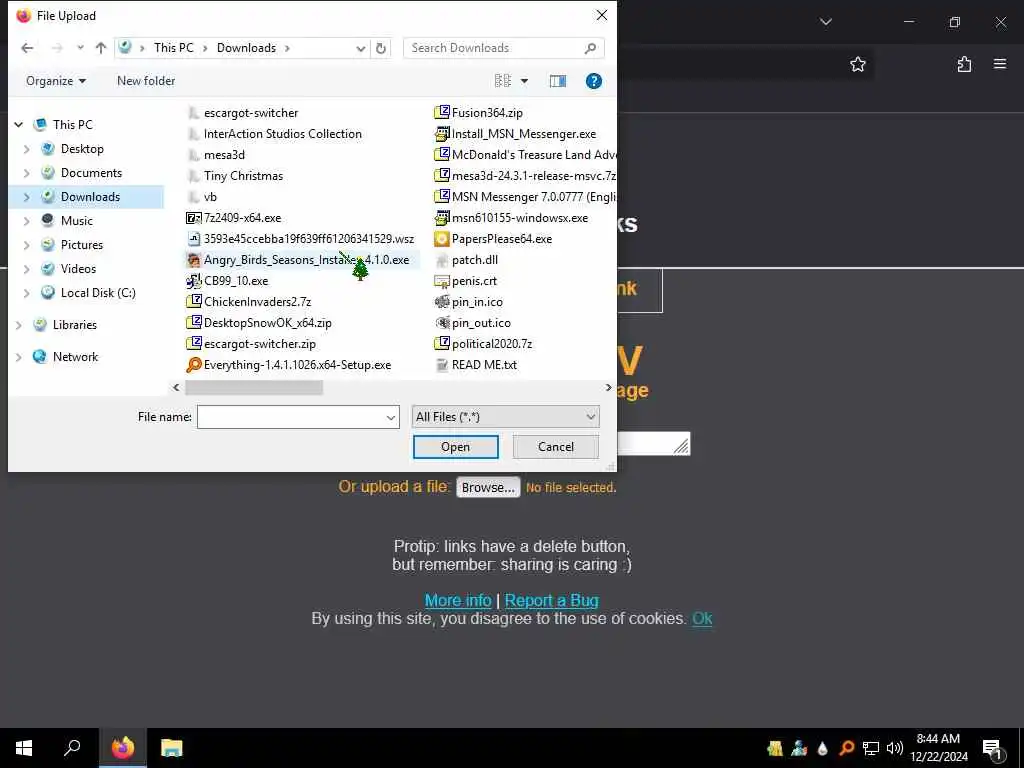
Task: Select the Fusion364.zip archive icon
Action: point(442,112)
